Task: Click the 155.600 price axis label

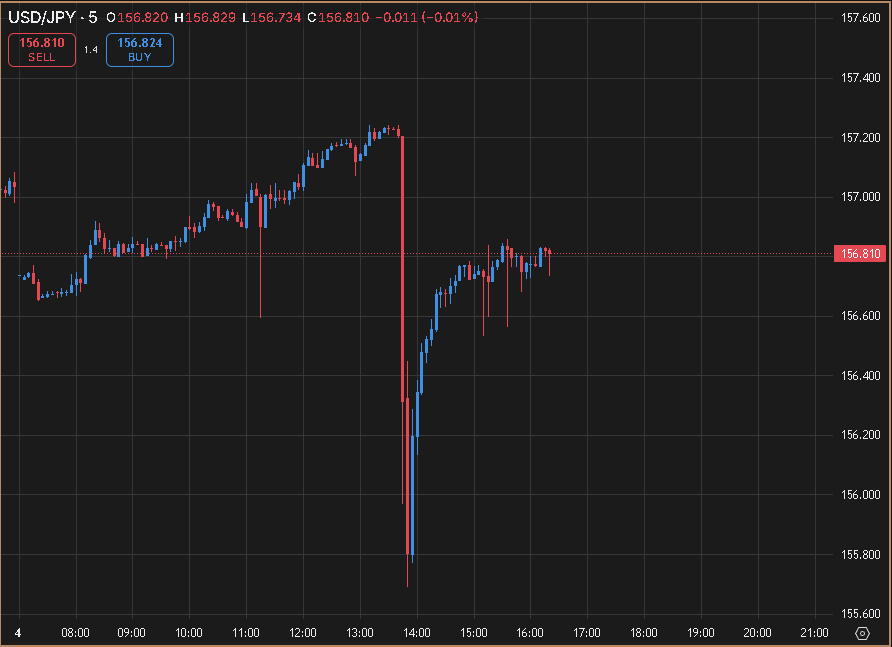Action: [x=861, y=614]
